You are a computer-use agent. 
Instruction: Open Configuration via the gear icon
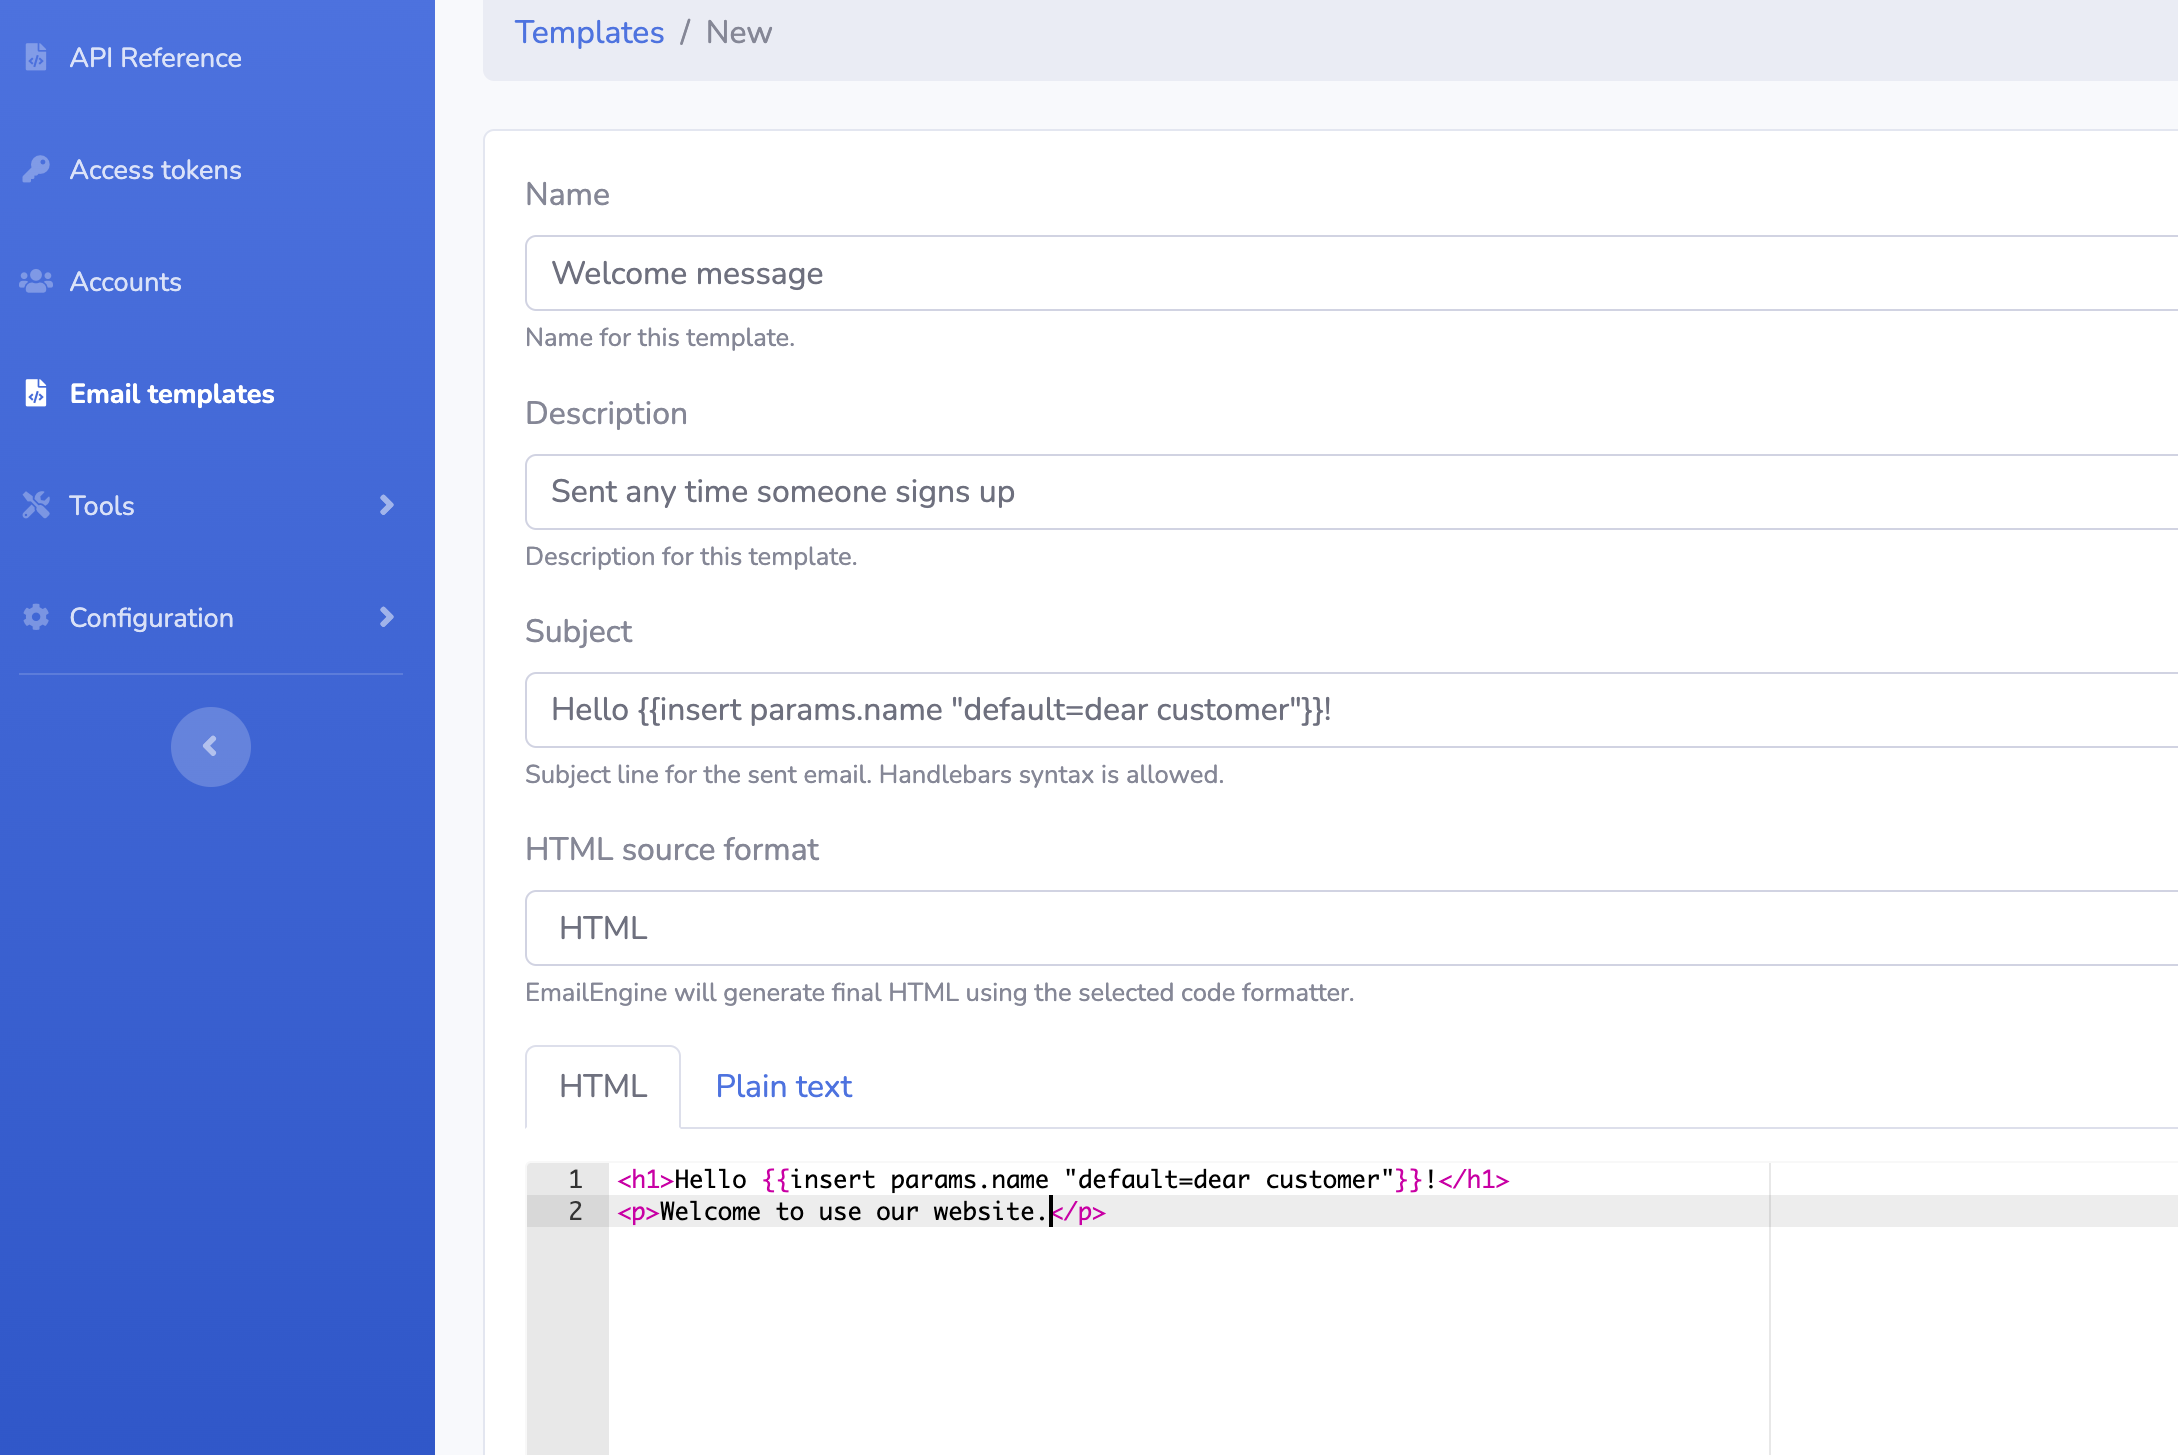point(35,617)
